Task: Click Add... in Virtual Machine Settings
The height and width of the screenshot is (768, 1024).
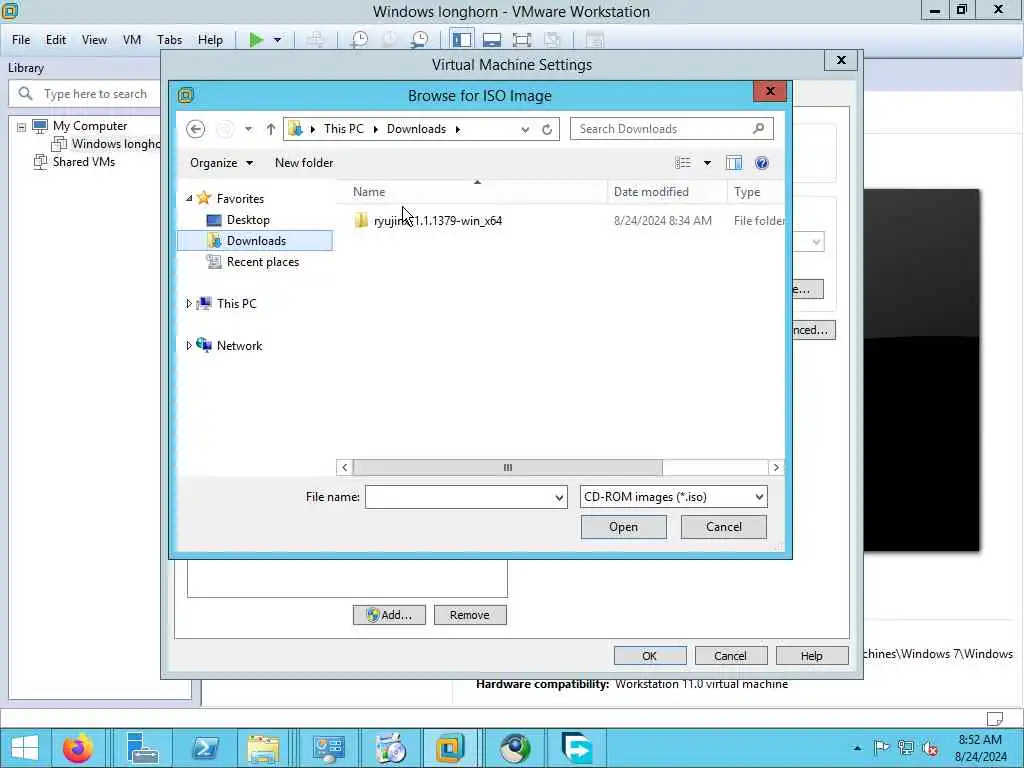Action: click(389, 615)
